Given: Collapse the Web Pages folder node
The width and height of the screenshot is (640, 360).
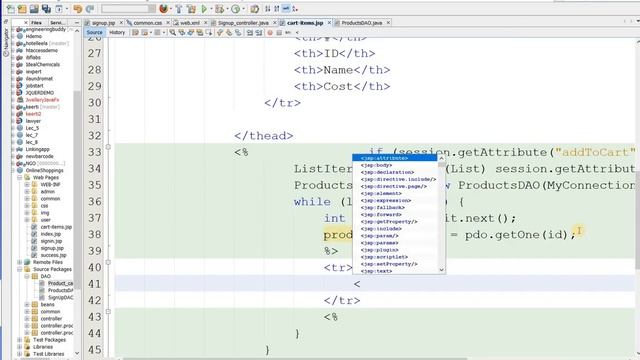Looking at the screenshot, I should (20, 178).
